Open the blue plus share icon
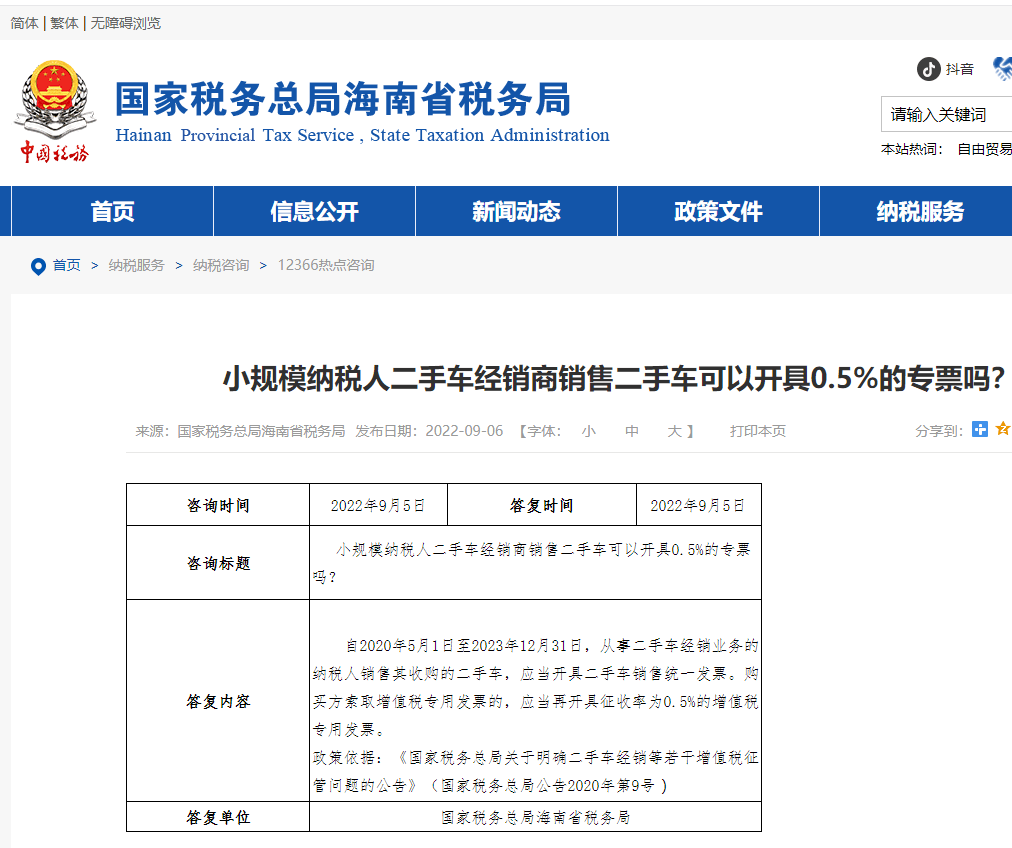 click(x=980, y=429)
